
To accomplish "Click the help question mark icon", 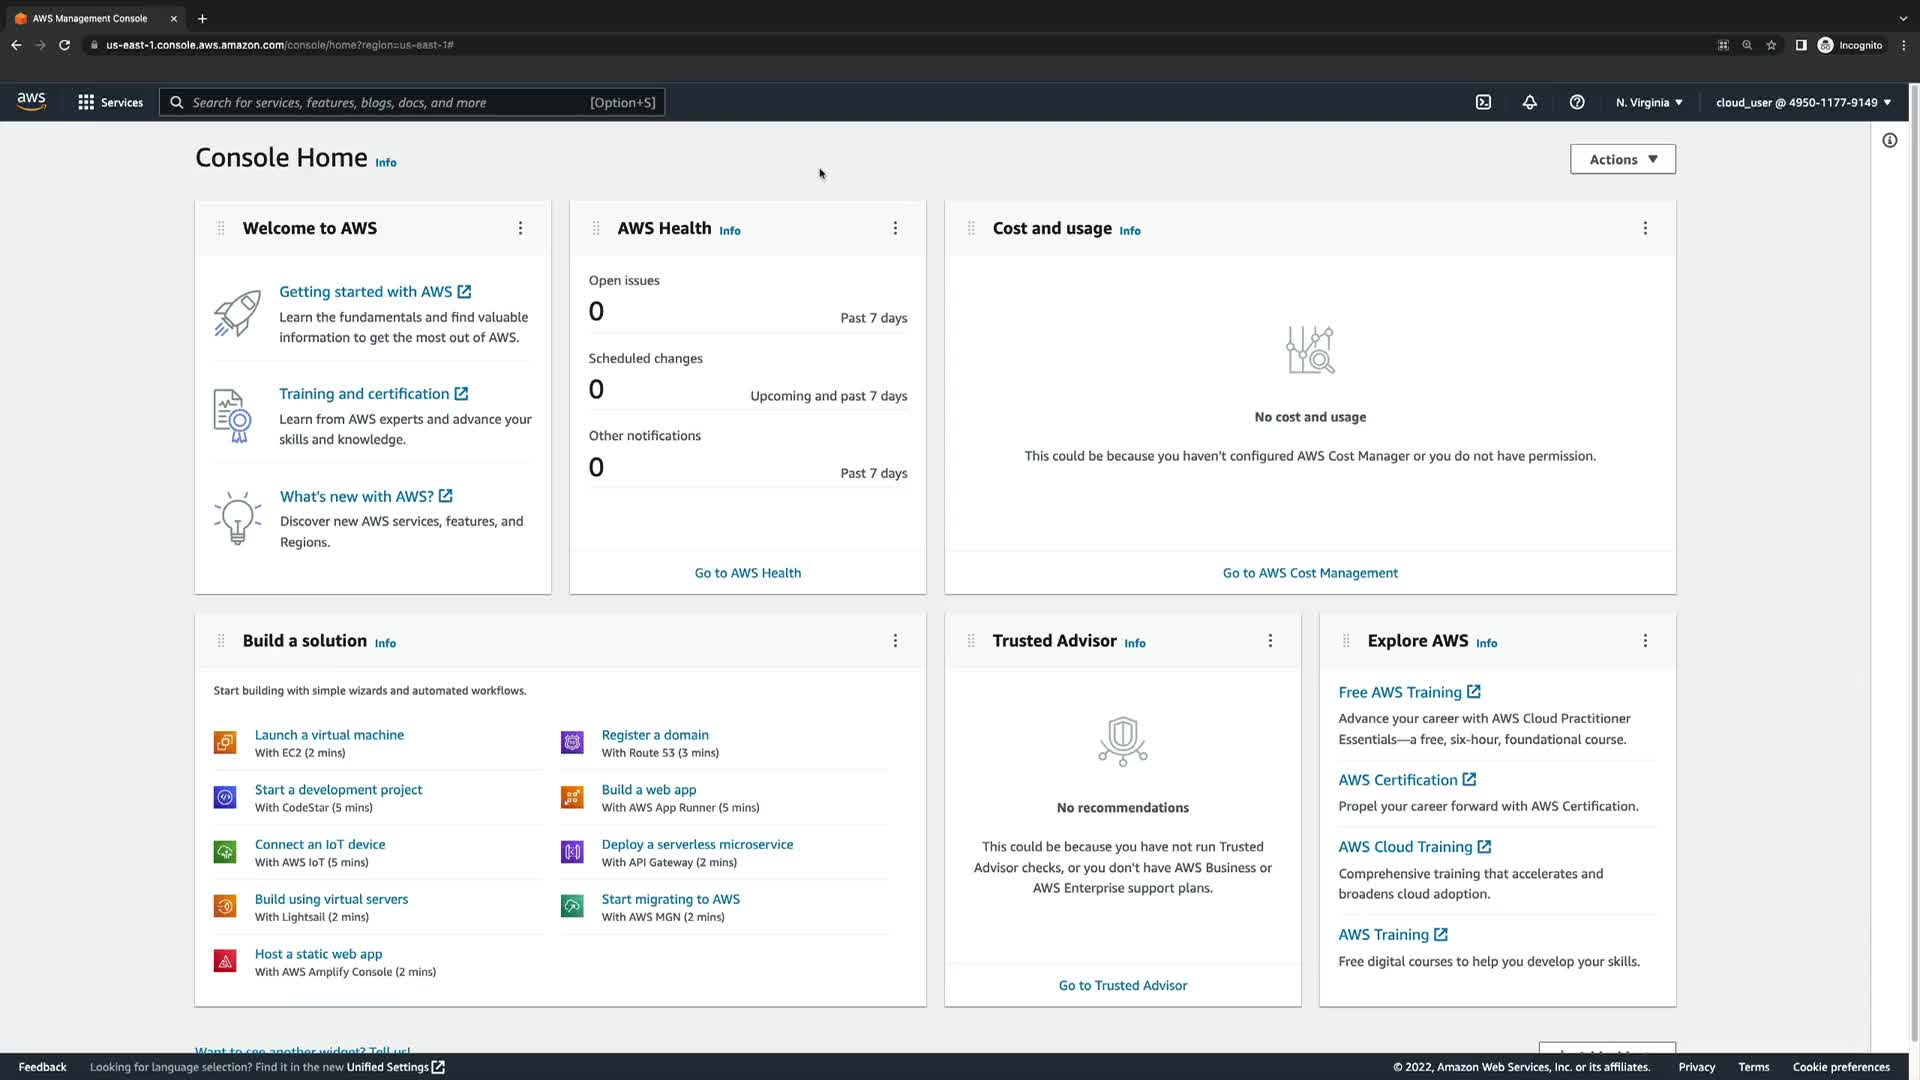I will click(1576, 102).
